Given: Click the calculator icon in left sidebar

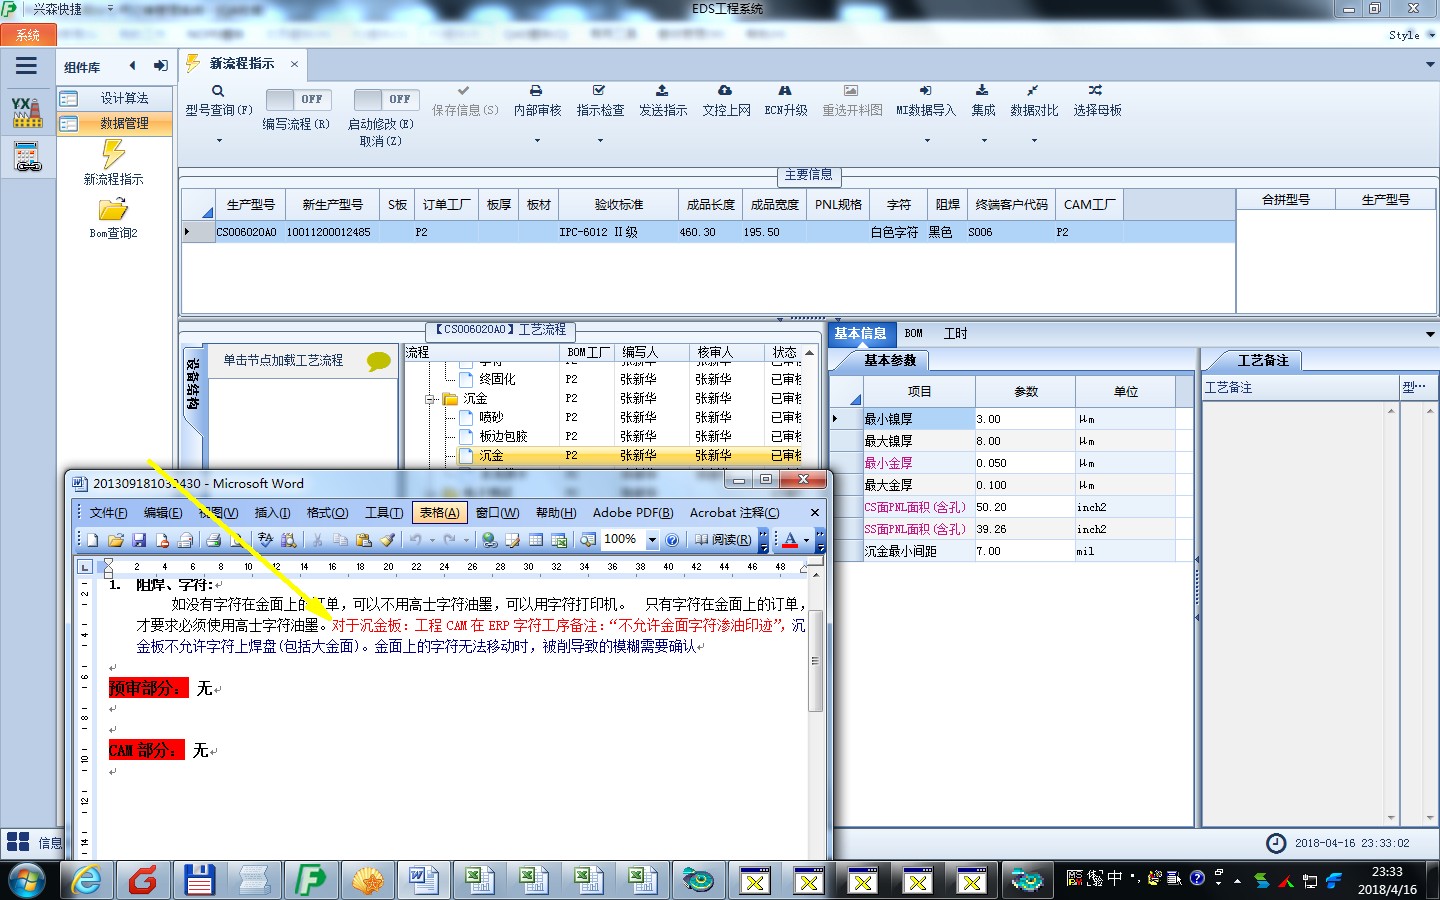Looking at the screenshot, I should 27,157.
